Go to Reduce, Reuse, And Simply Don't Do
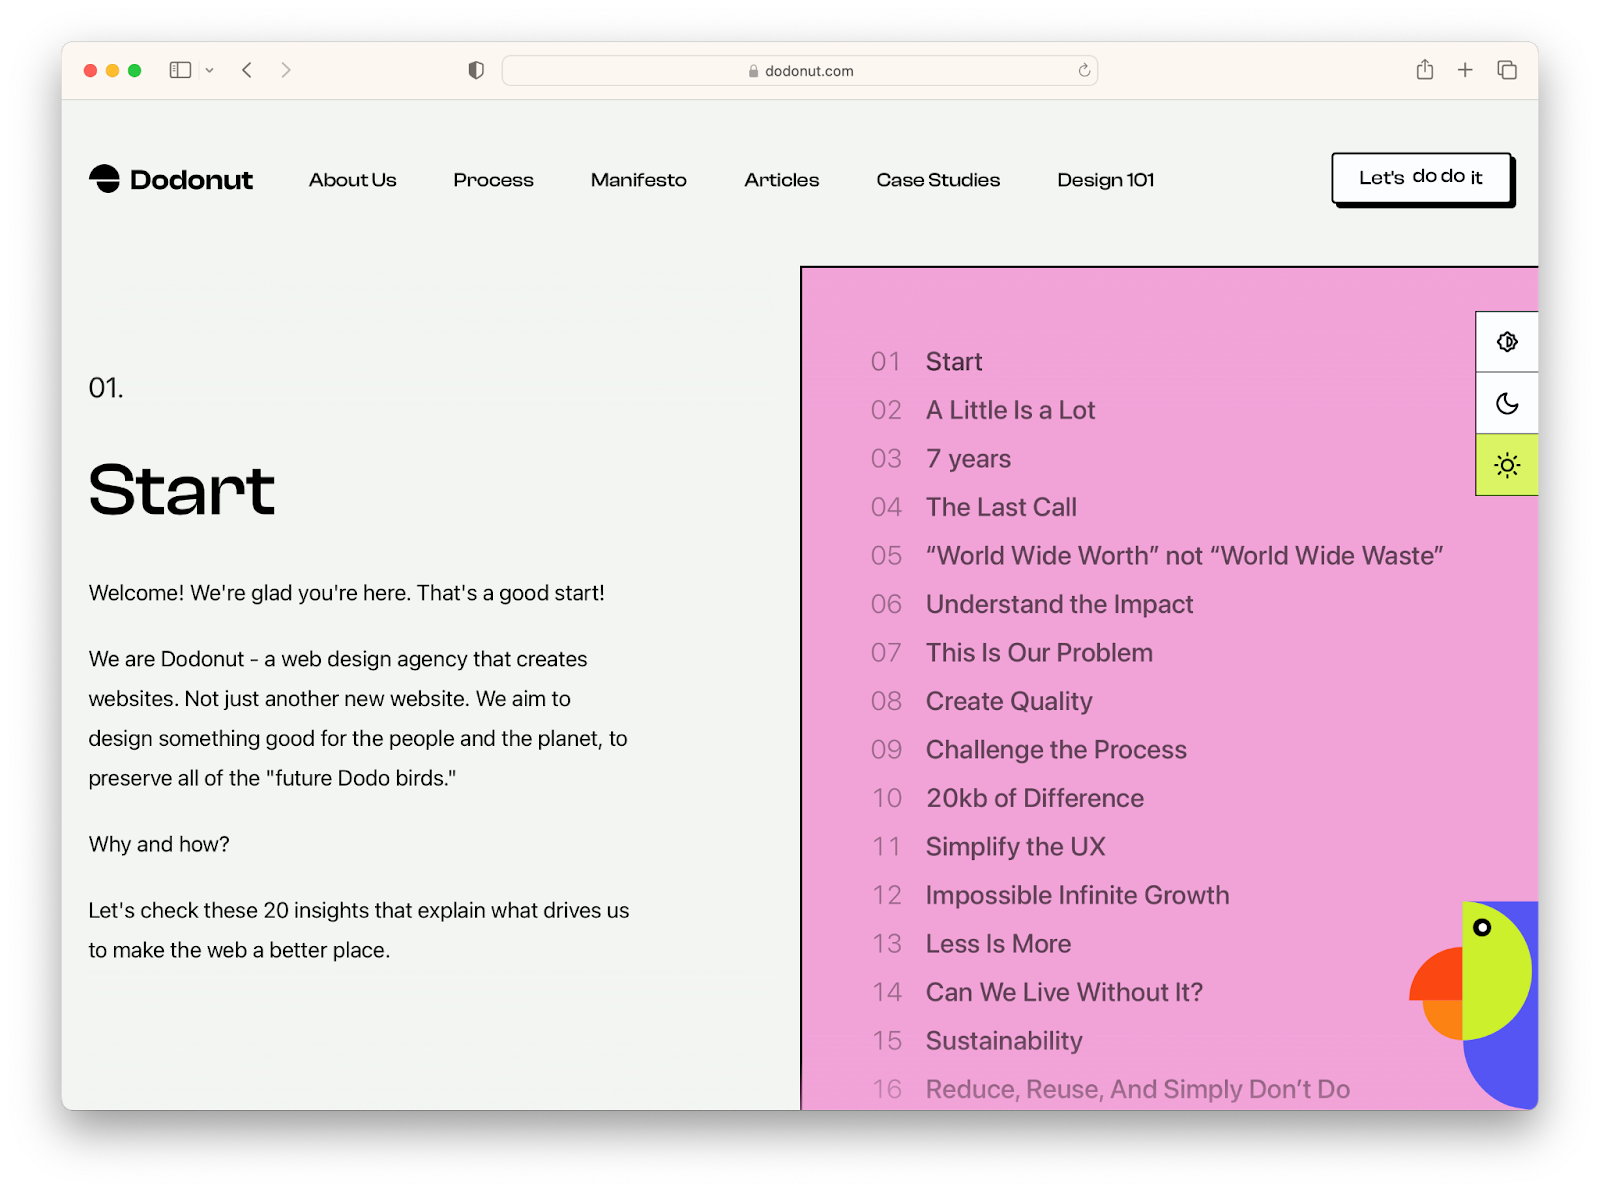The width and height of the screenshot is (1600, 1192). (x=1111, y=1089)
